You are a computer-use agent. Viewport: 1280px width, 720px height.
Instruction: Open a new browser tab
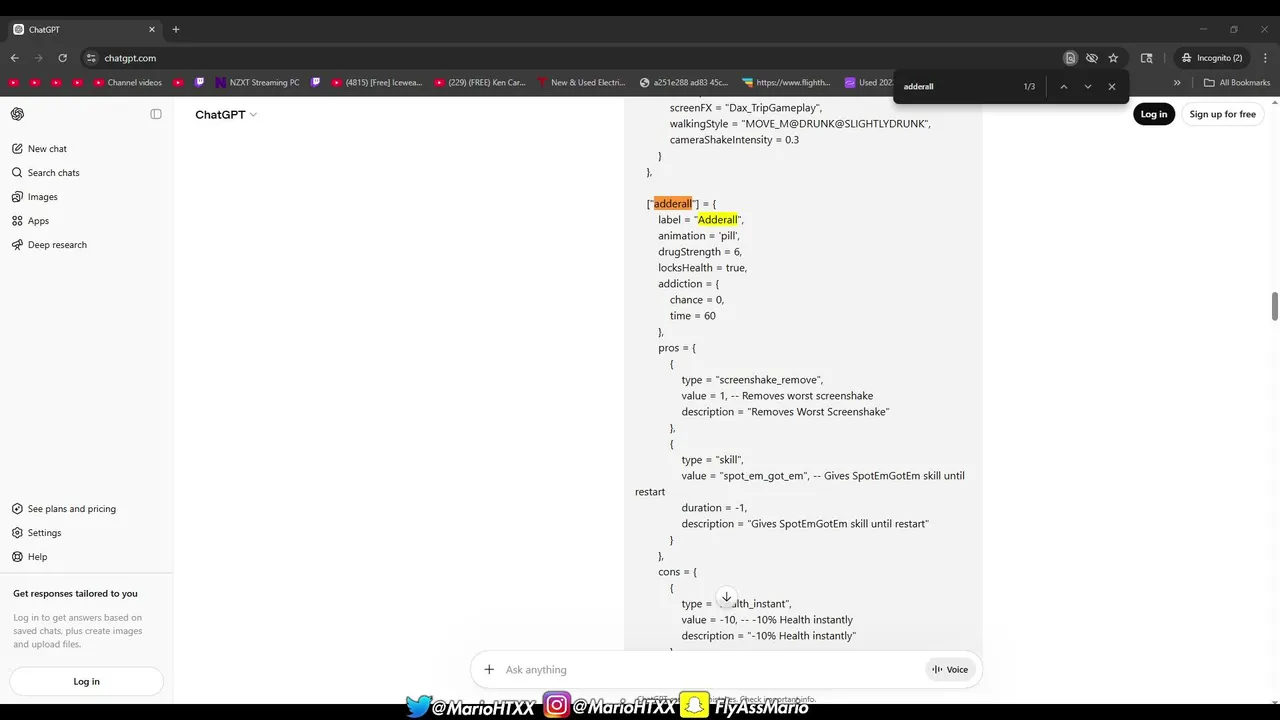pos(176,29)
